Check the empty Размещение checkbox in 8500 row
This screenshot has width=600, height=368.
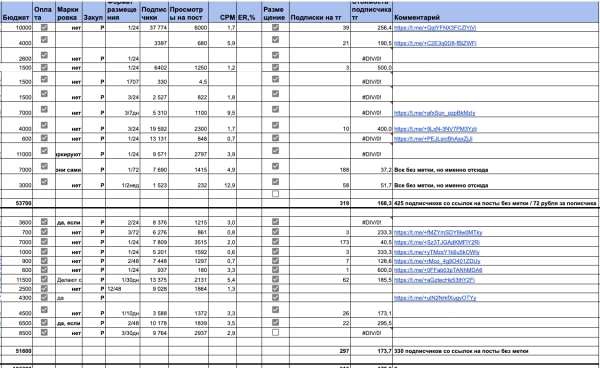pos(275,332)
